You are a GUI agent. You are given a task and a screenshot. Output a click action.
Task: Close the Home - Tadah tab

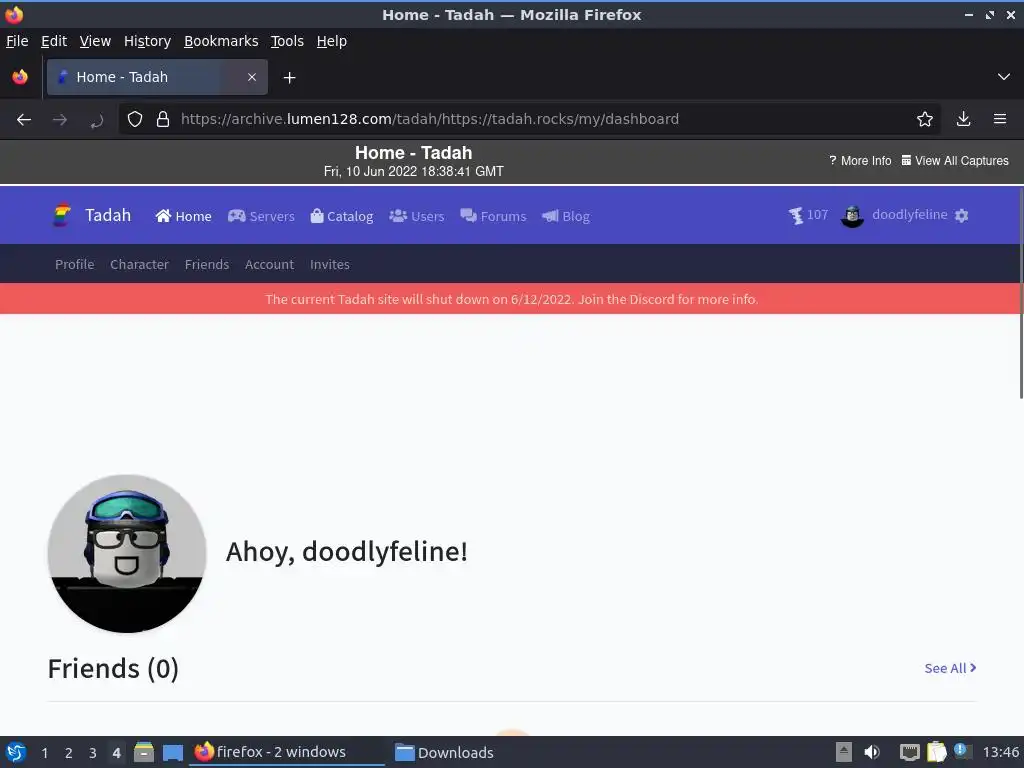tap(251, 77)
